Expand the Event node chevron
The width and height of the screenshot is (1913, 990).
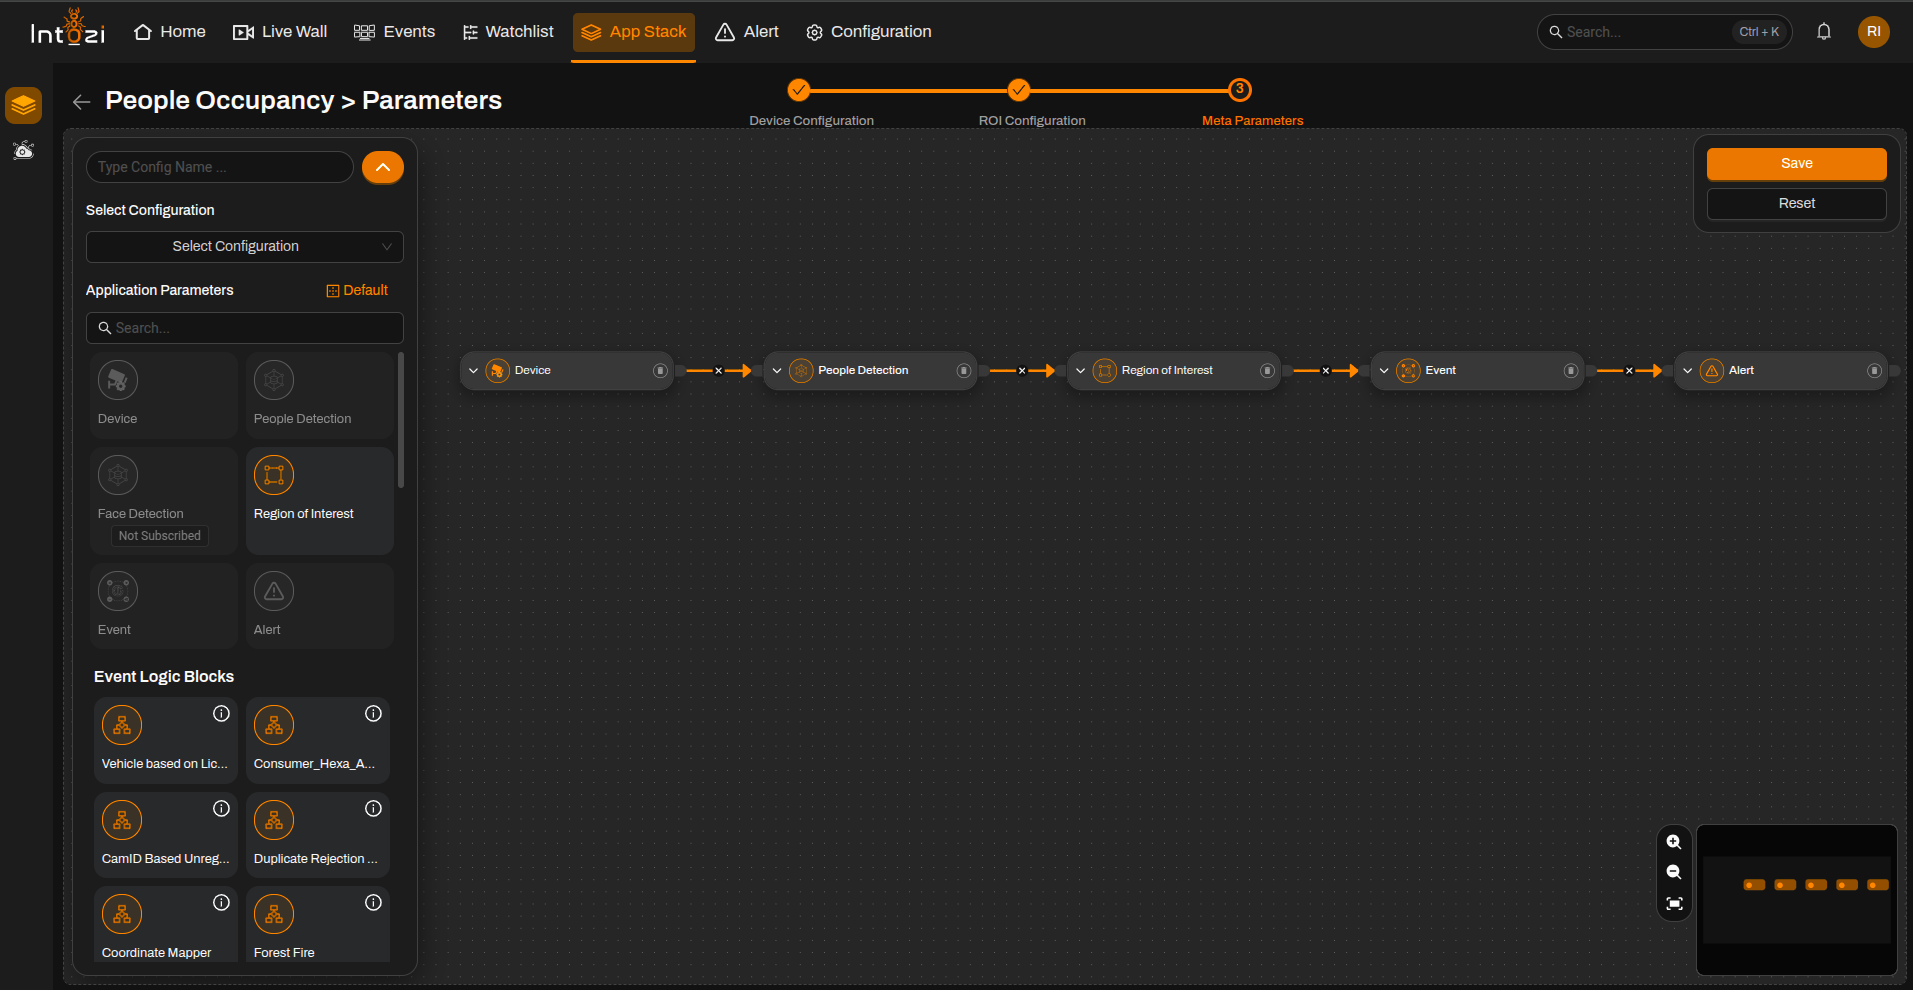pos(1384,370)
